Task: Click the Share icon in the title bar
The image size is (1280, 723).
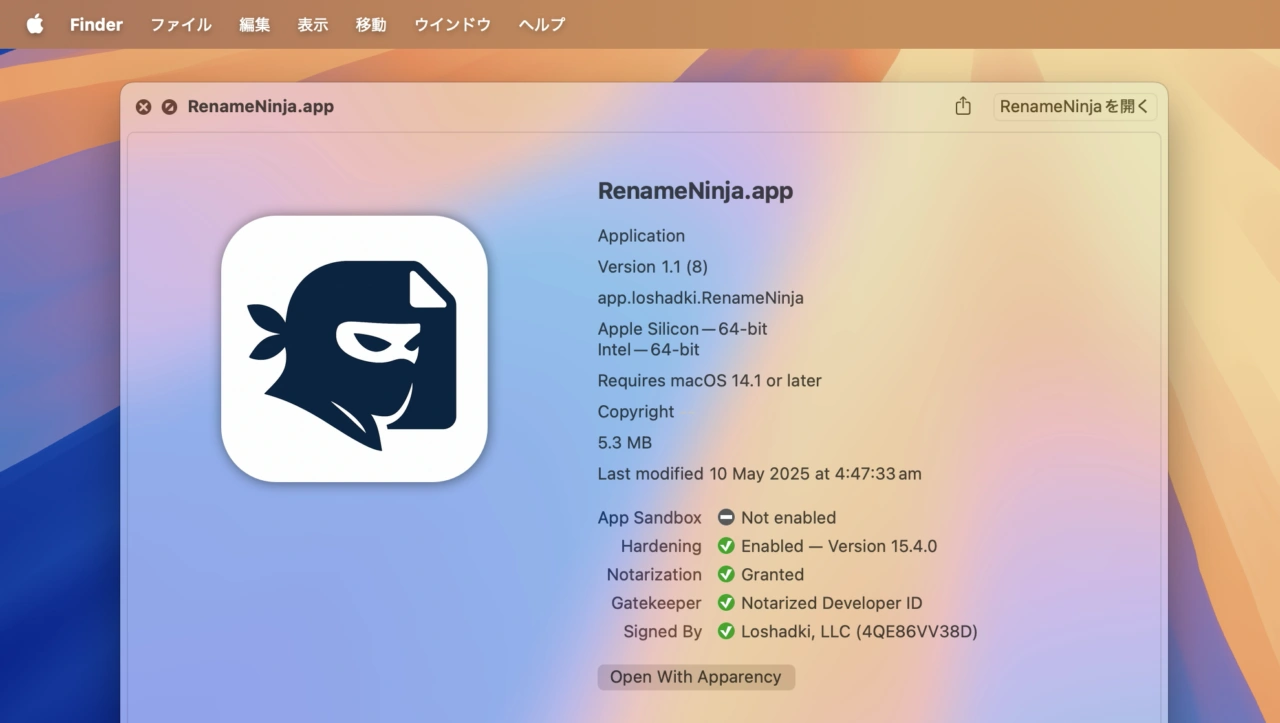Action: 963,107
